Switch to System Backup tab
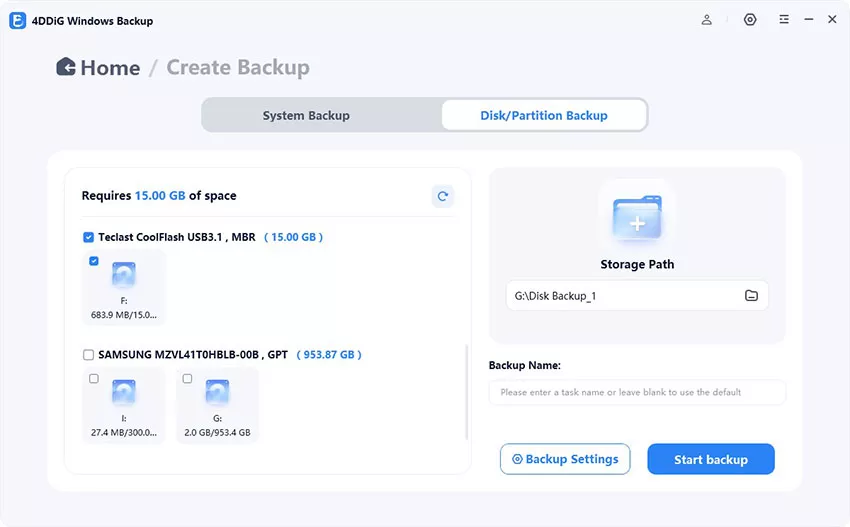 (306, 115)
